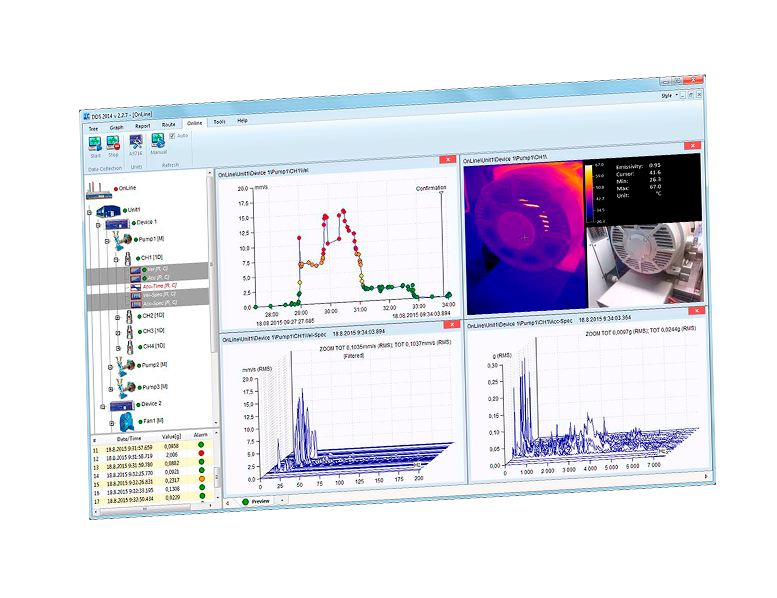Select the Pump1 machine icon
777x598 pixels.
(x=122, y=241)
